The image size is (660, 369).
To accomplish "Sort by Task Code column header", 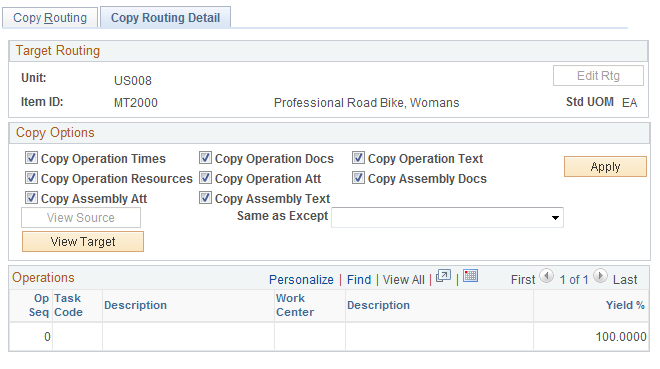I will tap(68, 305).
